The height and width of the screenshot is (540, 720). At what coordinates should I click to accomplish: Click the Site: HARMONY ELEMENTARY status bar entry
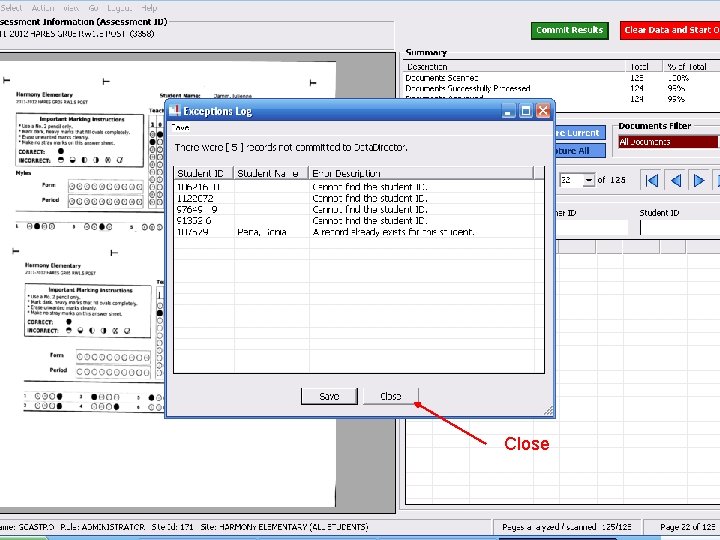tap(284, 527)
